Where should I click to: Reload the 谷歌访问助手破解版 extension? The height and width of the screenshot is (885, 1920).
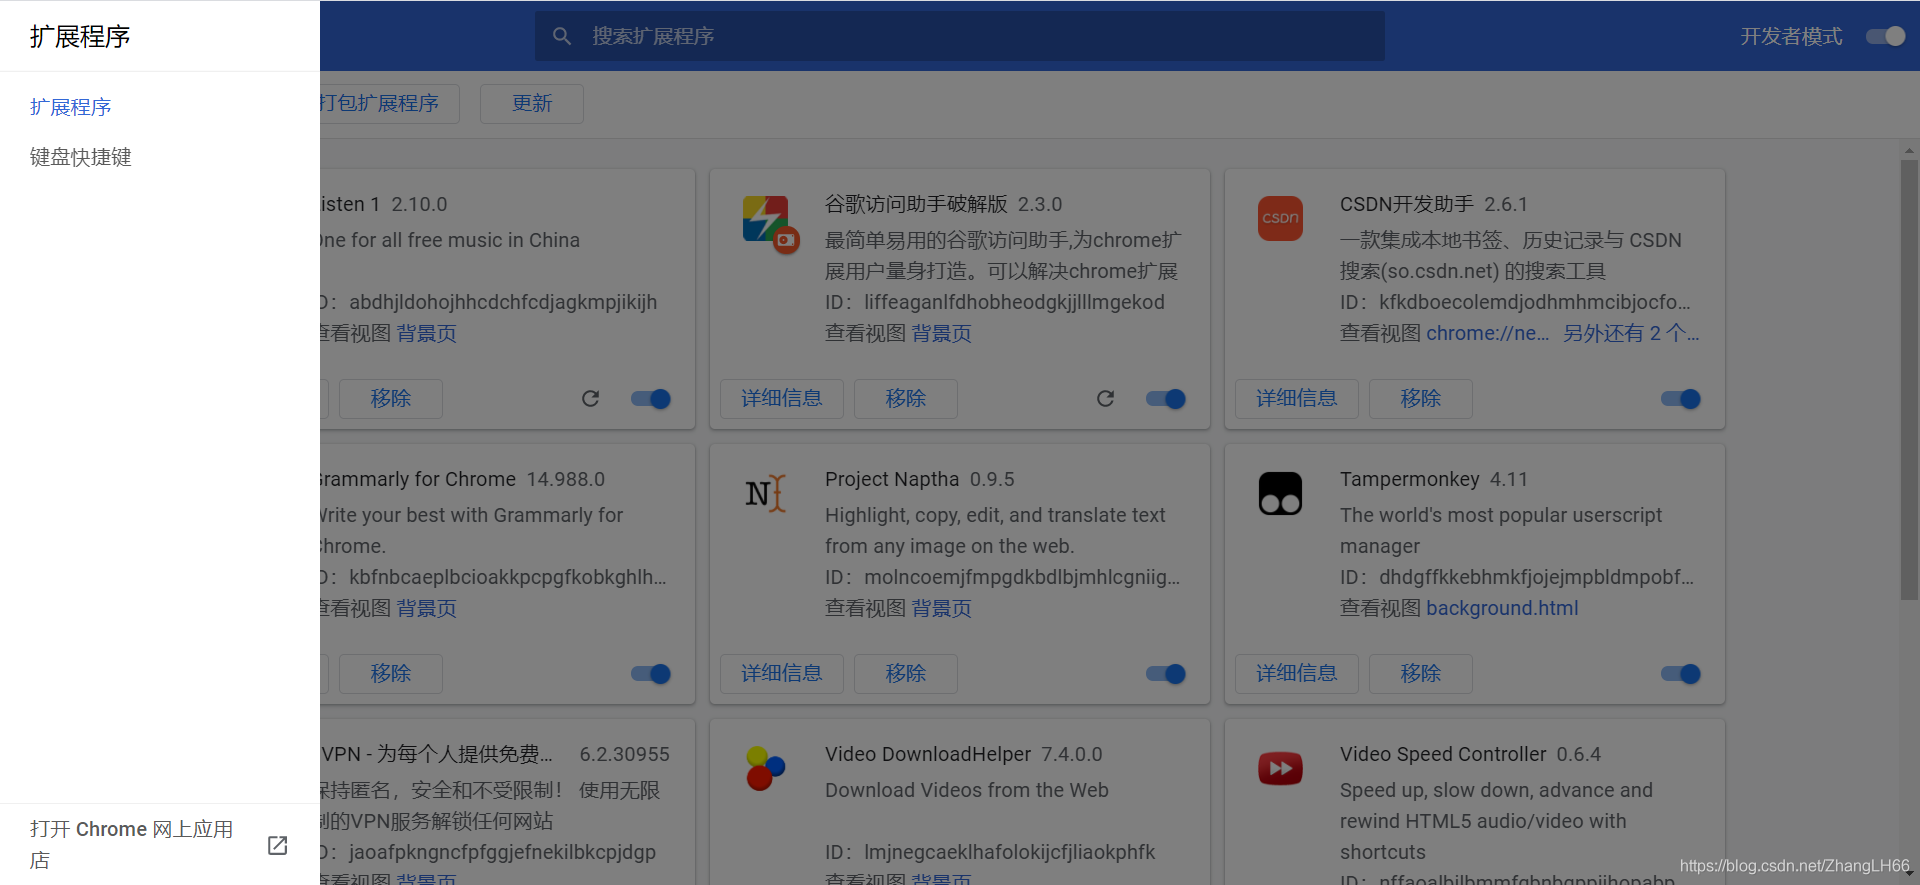(x=1105, y=399)
